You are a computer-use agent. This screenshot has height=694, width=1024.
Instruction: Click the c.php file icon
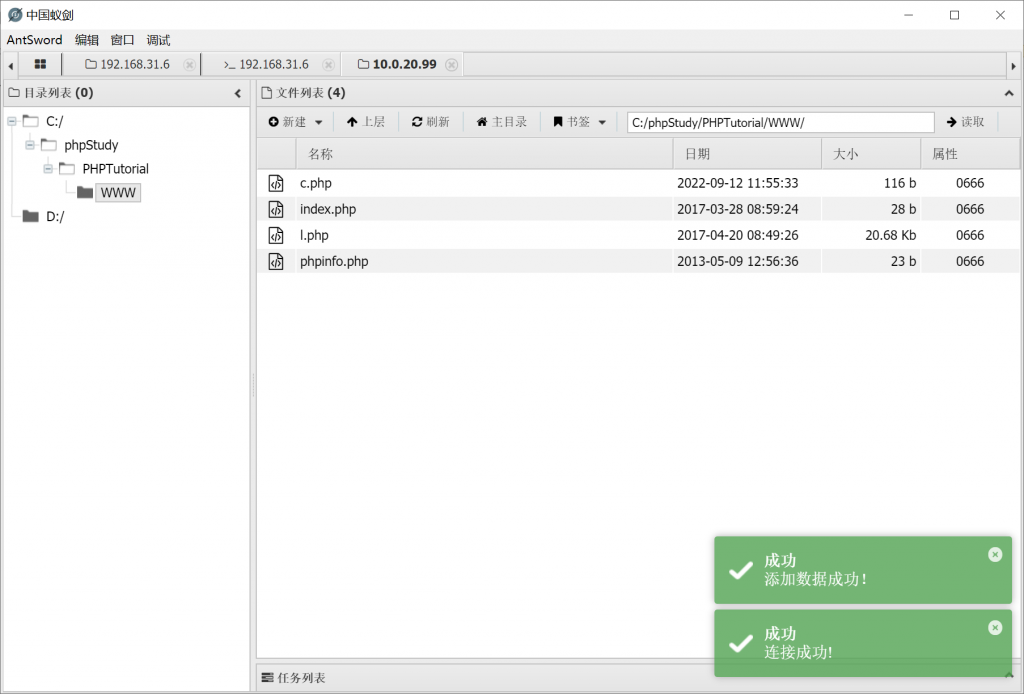[276, 183]
